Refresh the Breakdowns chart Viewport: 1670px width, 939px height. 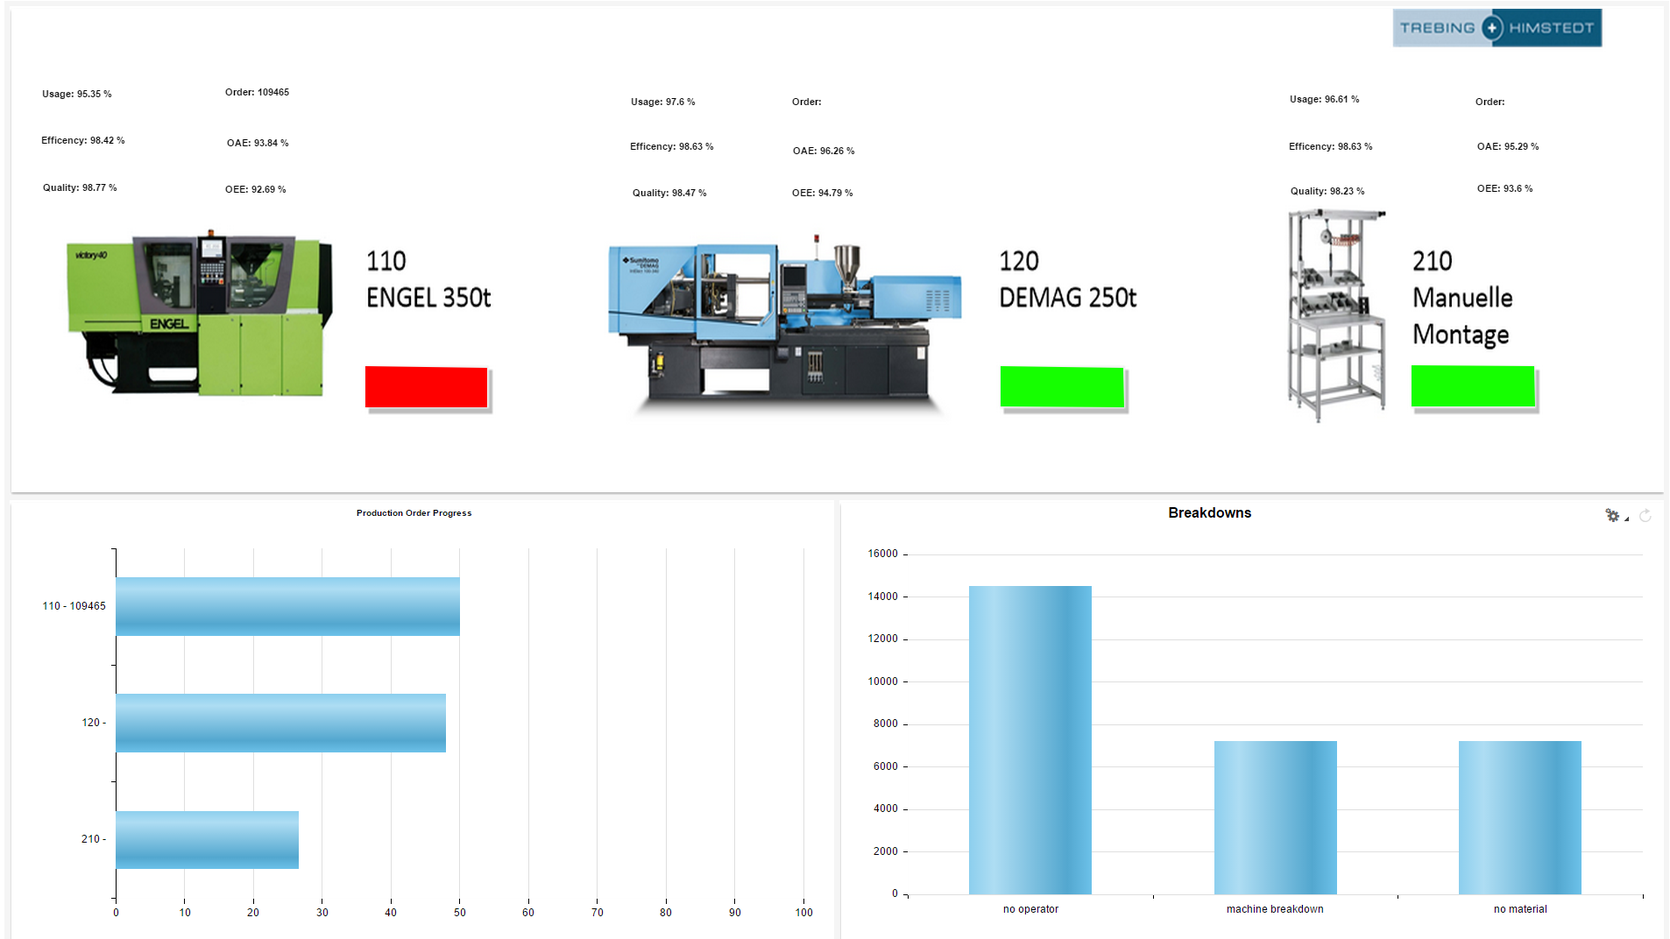pos(1645,515)
